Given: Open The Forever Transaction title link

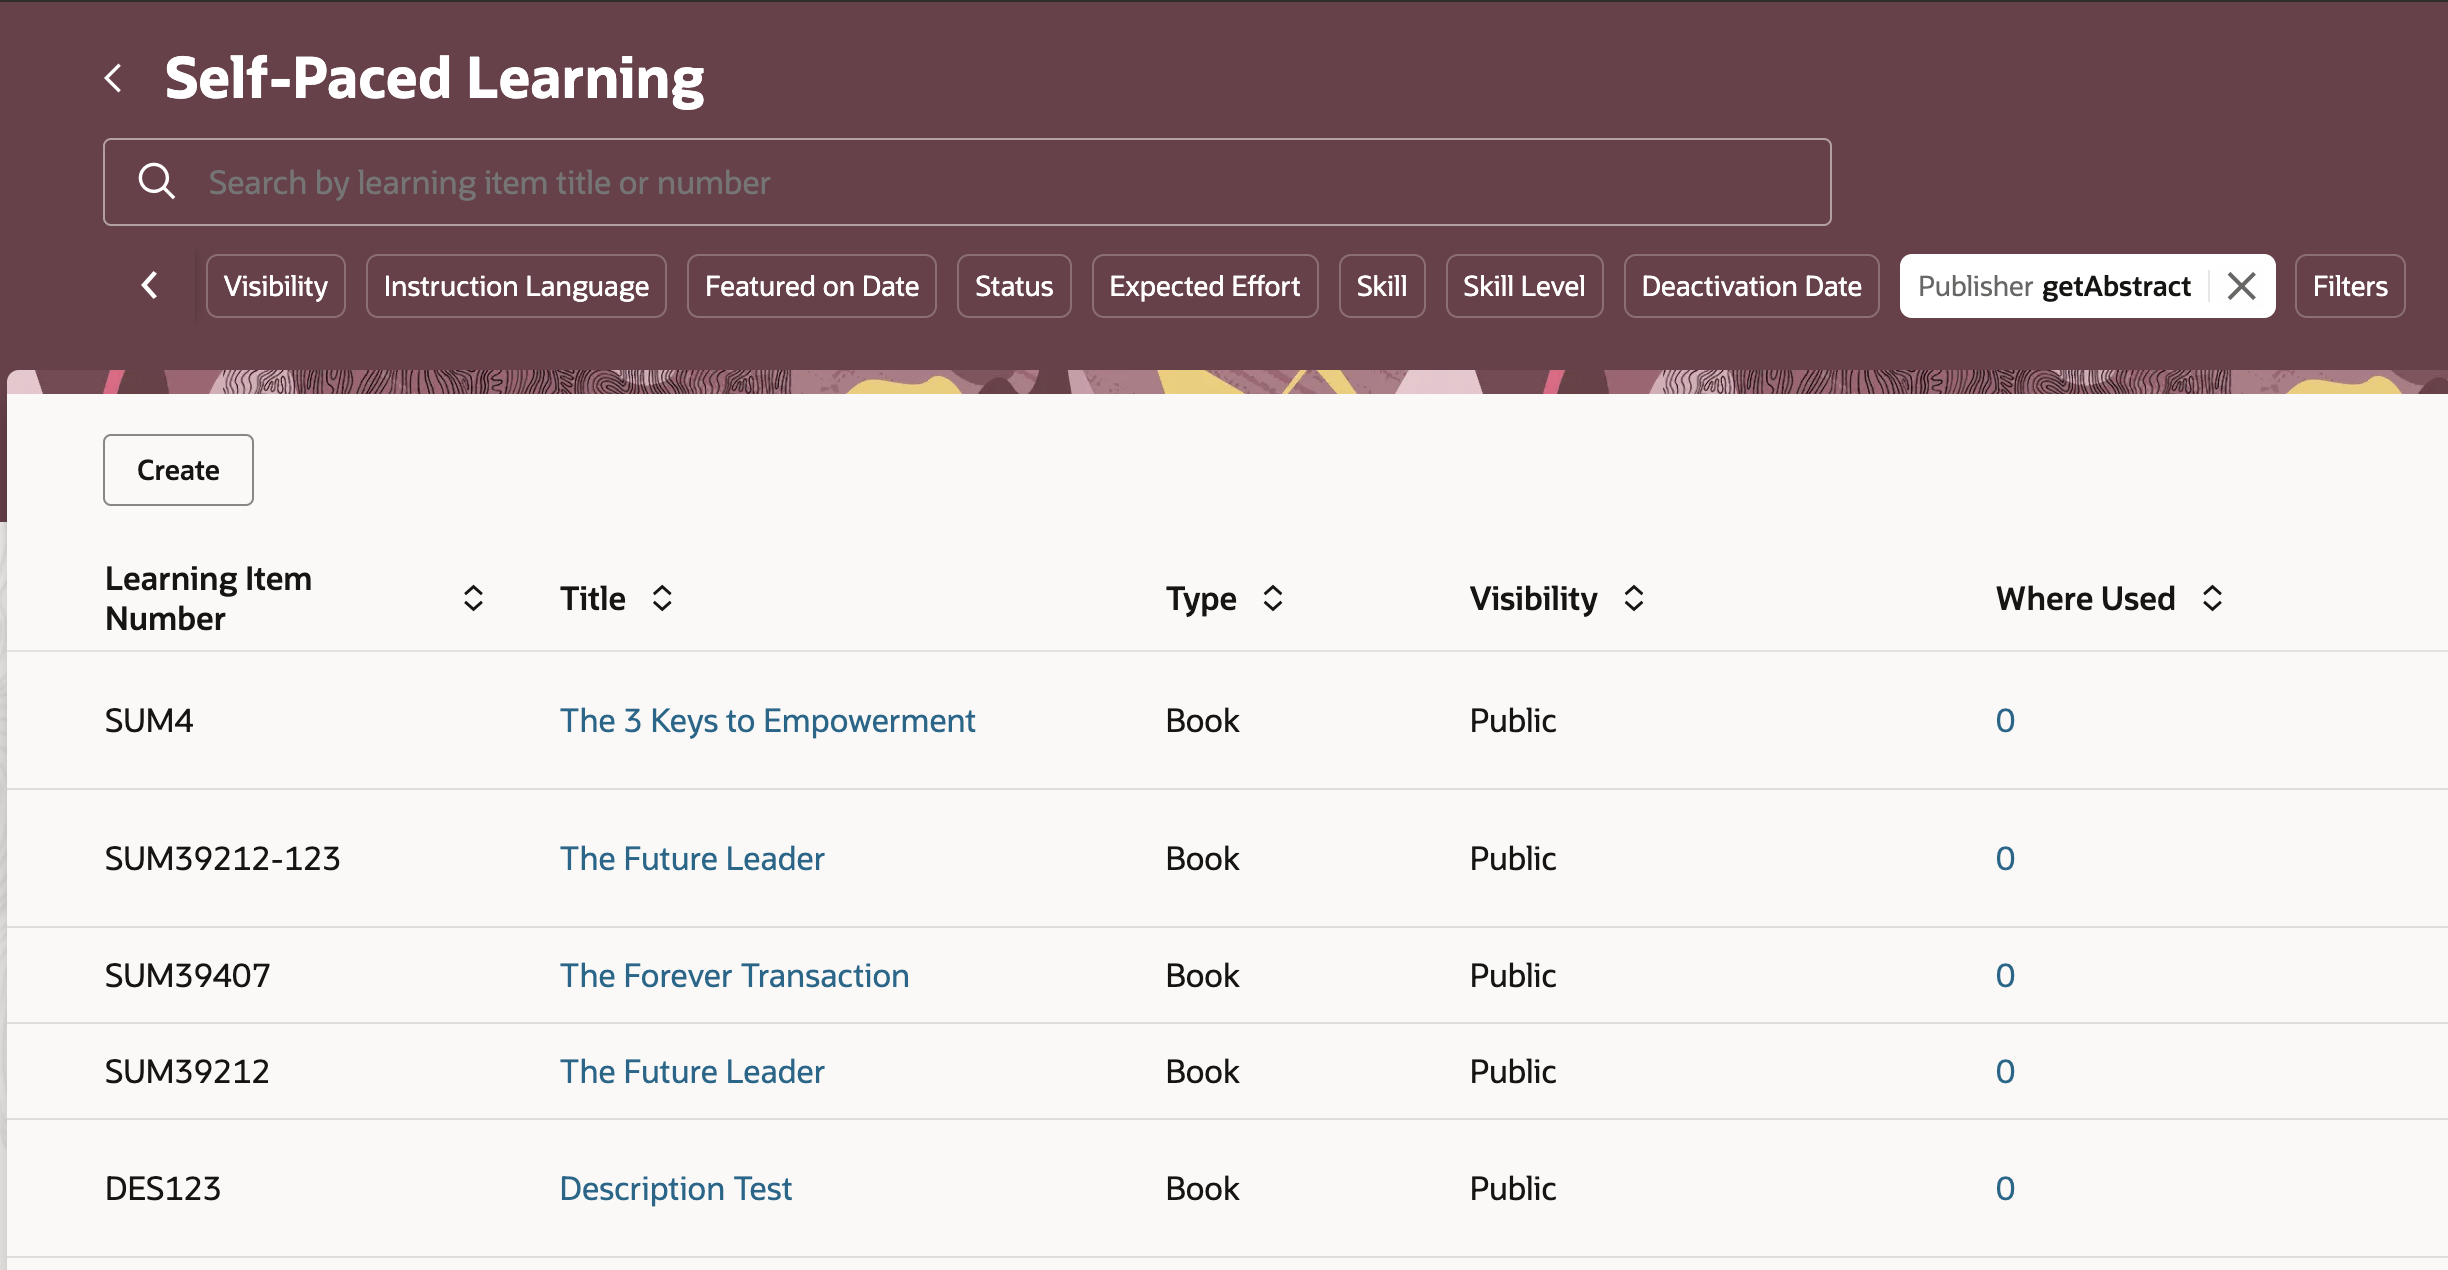Looking at the screenshot, I should (734, 975).
